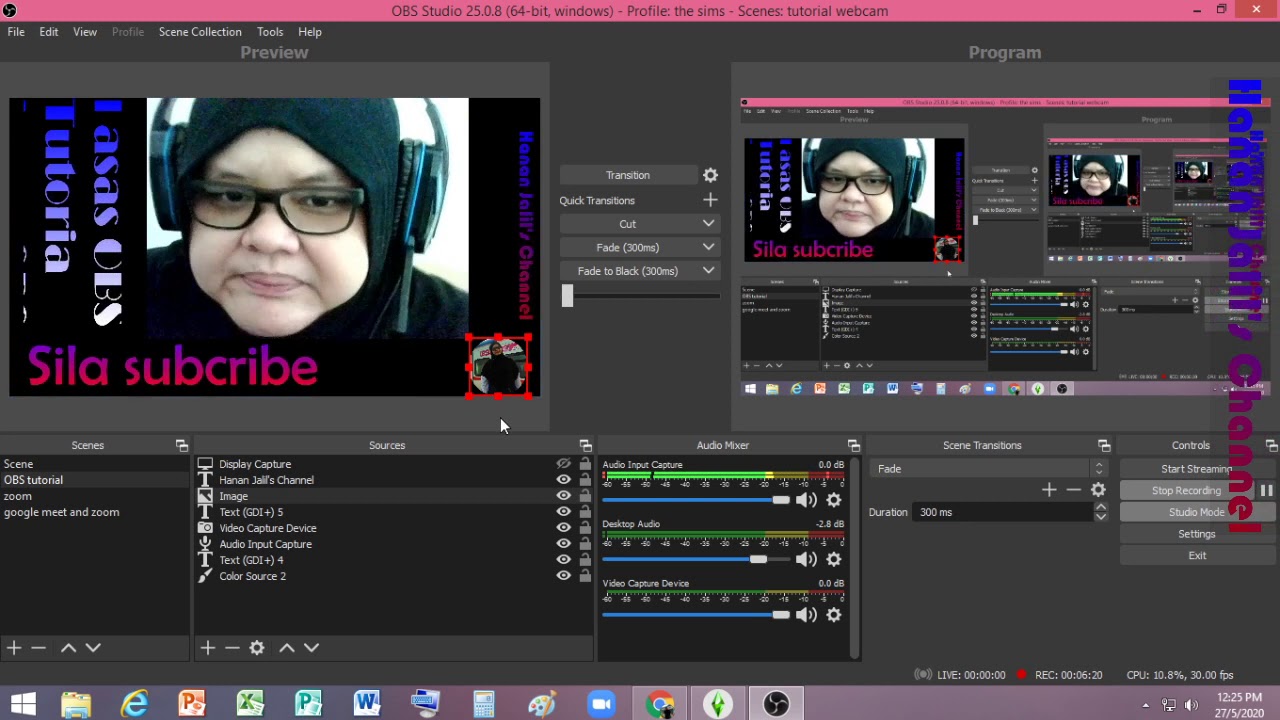Add scene transition with plus icon
Viewport: 1280px width, 720px height.
click(1049, 490)
